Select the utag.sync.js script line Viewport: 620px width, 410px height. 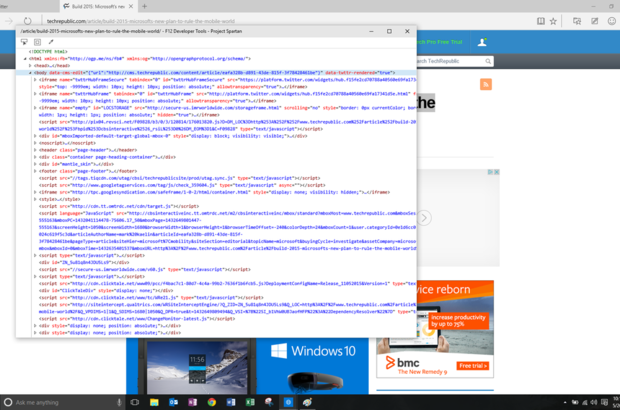pyautogui.click(x=180, y=178)
